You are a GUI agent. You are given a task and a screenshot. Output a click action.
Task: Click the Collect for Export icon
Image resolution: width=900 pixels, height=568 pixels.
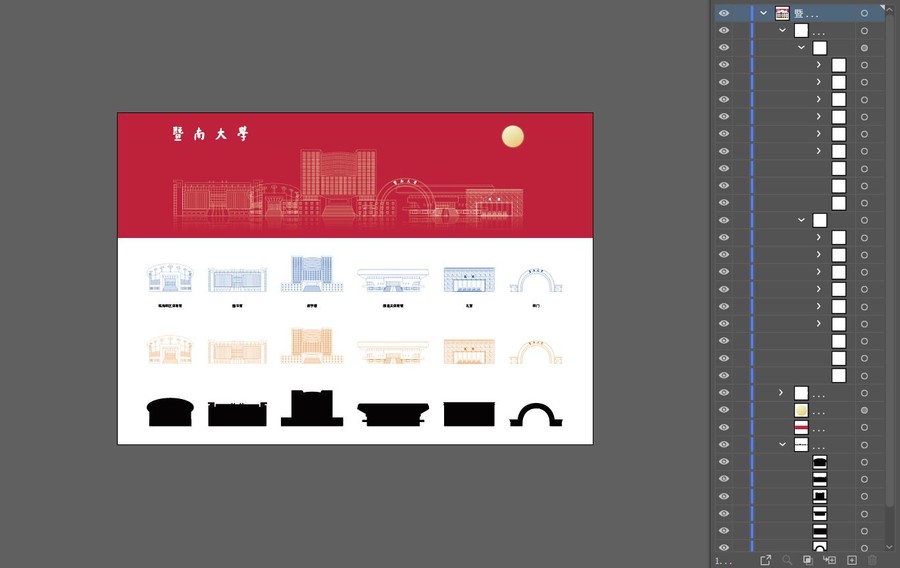[x=765, y=560]
